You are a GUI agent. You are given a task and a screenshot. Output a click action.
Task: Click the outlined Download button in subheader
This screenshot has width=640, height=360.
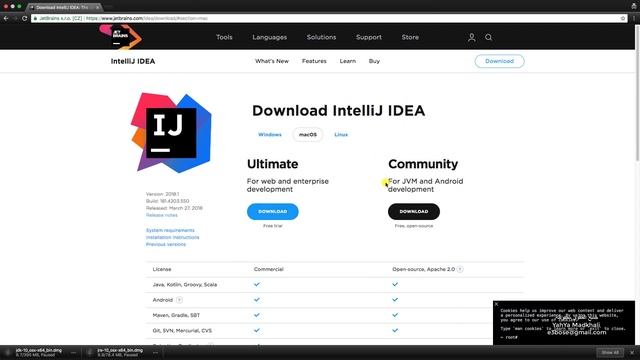coord(500,61)
